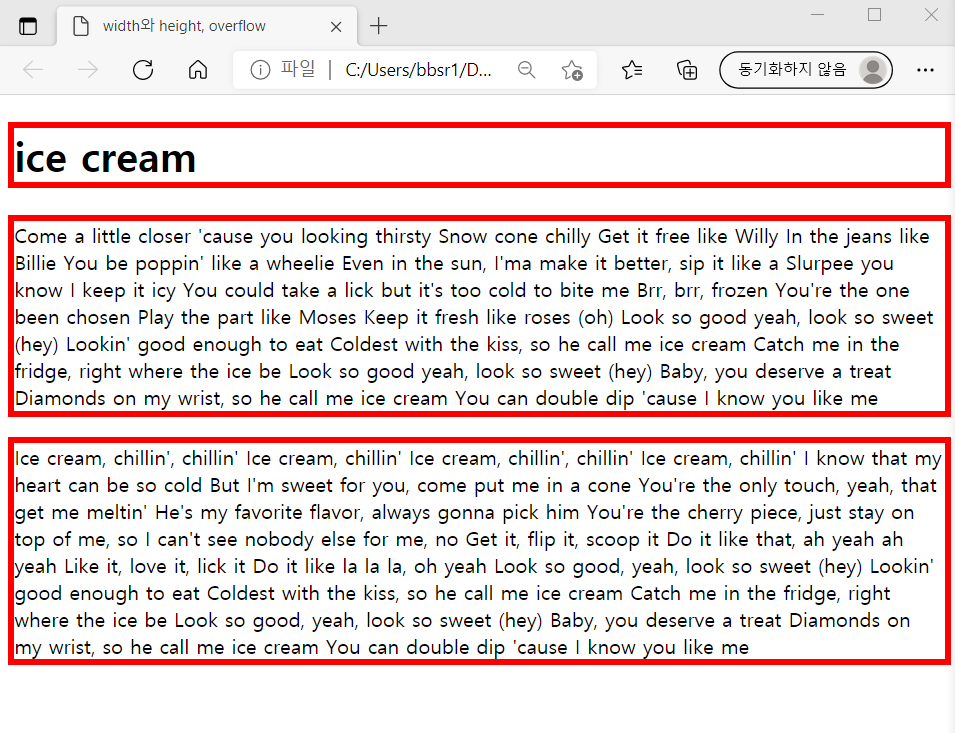Close the browser window

click(x=931, y=14)
